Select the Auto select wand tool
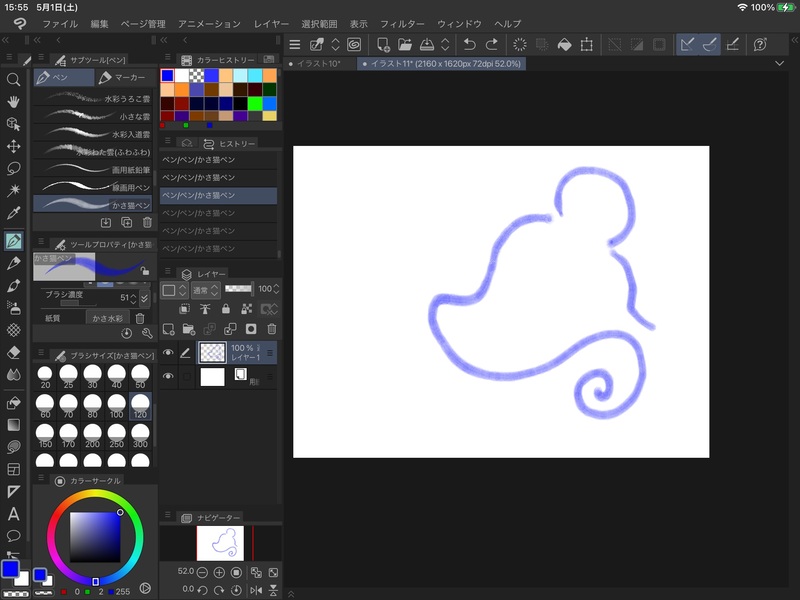 click(13, 190)
